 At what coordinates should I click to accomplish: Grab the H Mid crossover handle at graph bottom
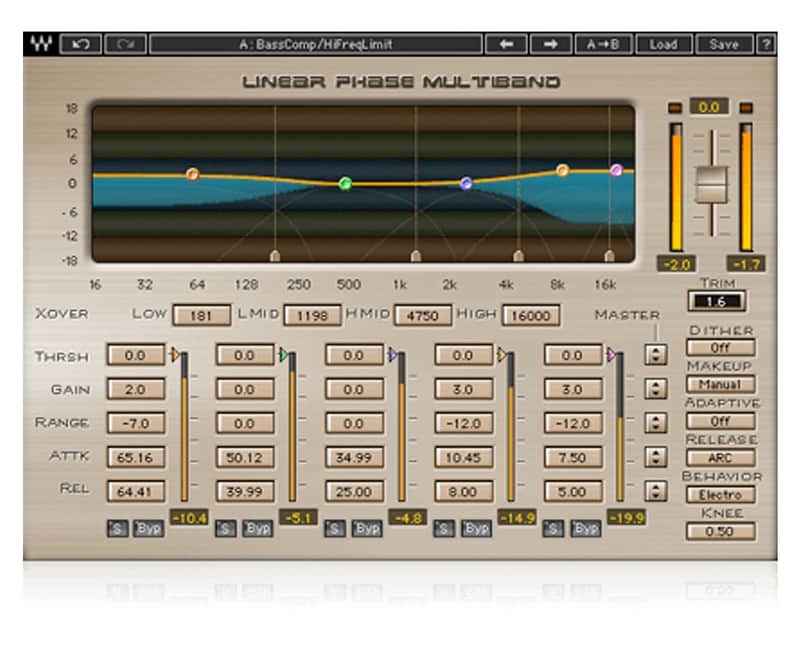(518, 255)
